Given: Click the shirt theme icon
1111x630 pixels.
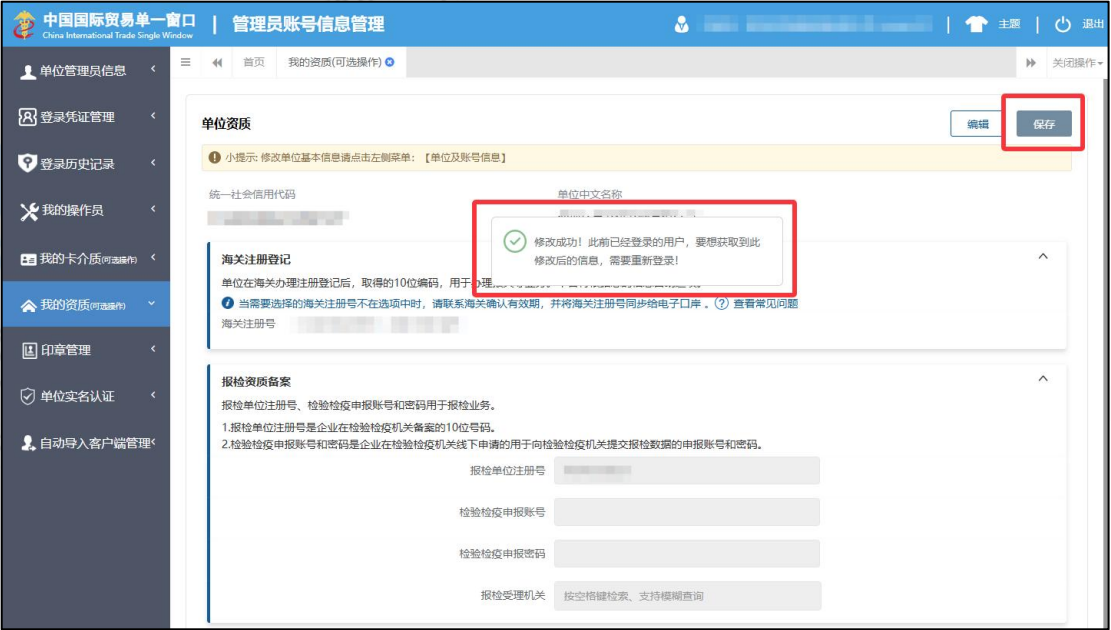Looking at the screenshot, I should (x=976, y=24).
